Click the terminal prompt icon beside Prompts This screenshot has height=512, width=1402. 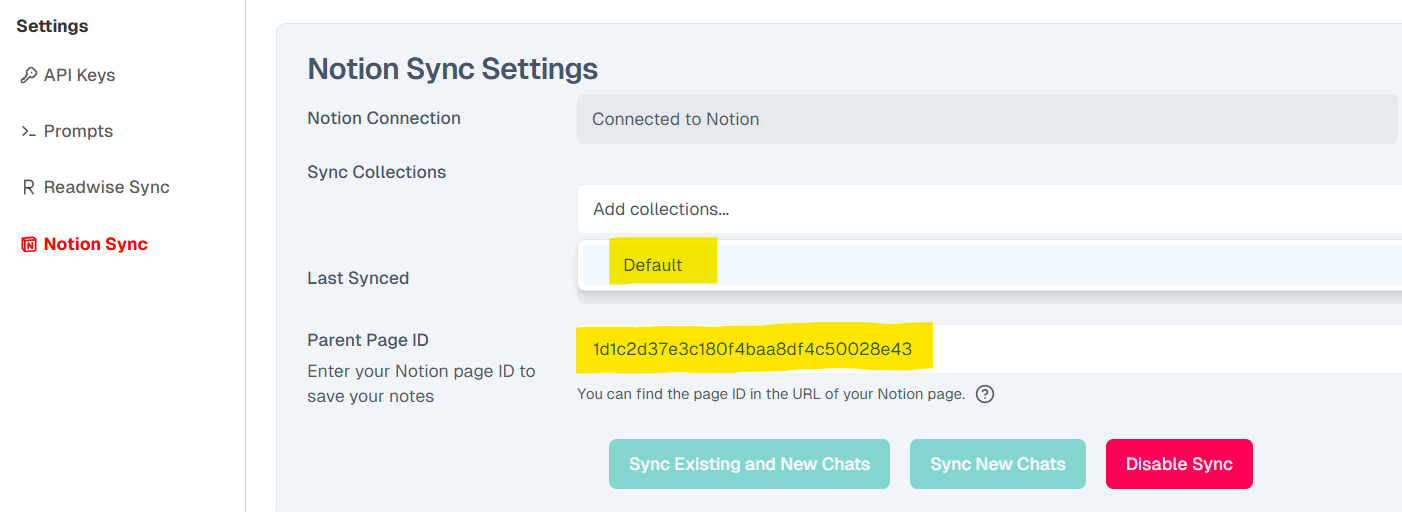[29, 131]
